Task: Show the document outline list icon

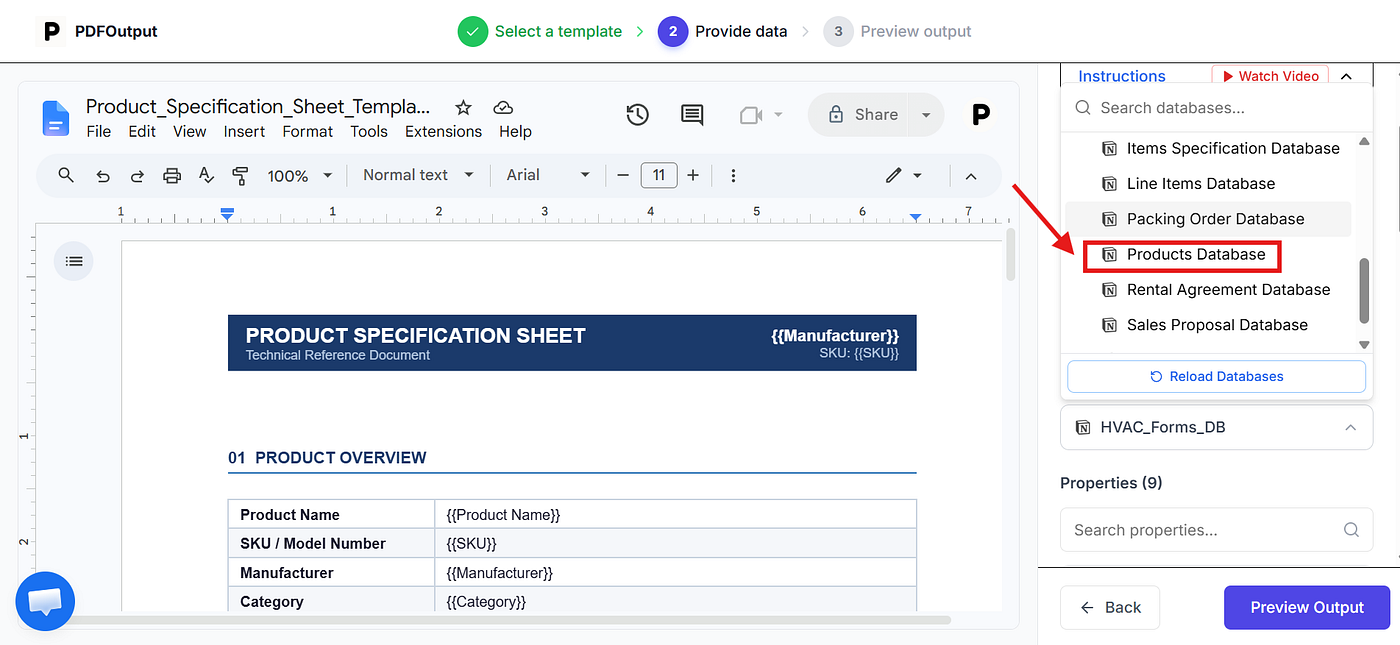Action: pyautogui.click(x=74, y=261)
